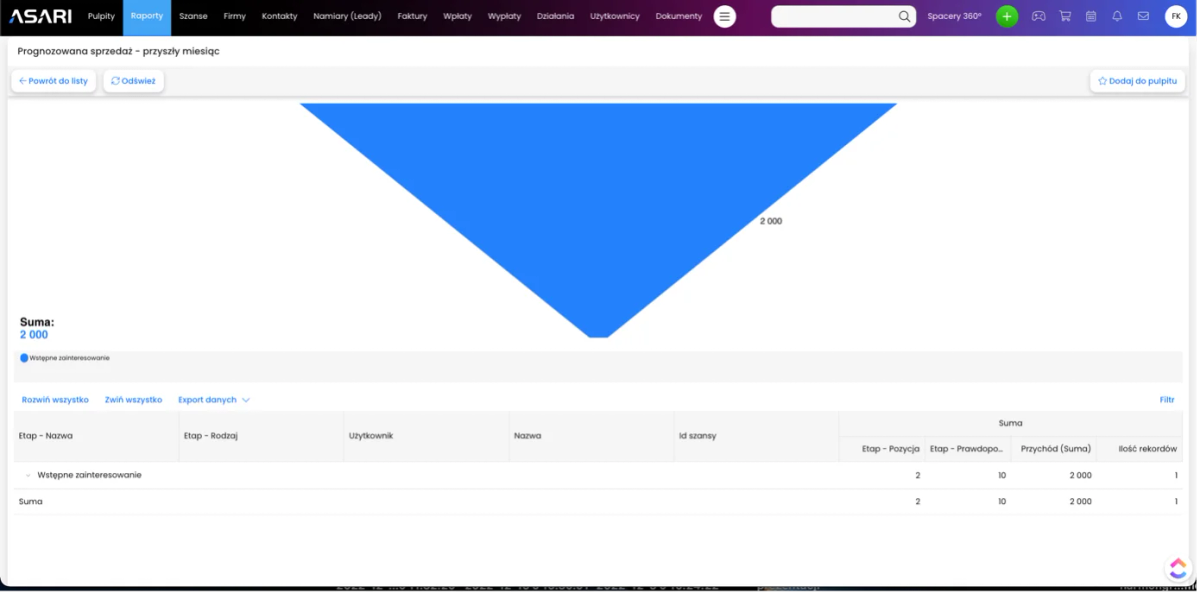Viewport: 1200px width, 593px height.
Task: Open the notifications bell
Action: point(1117,16)
